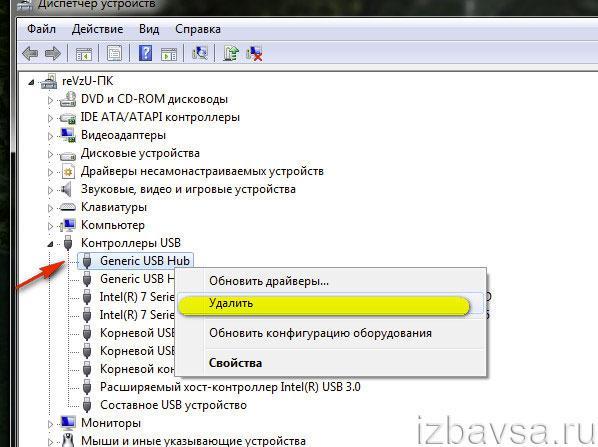Expand the Видеоадаптеры category
This screenshot has height=447, width=598.
tap(50, 136)
